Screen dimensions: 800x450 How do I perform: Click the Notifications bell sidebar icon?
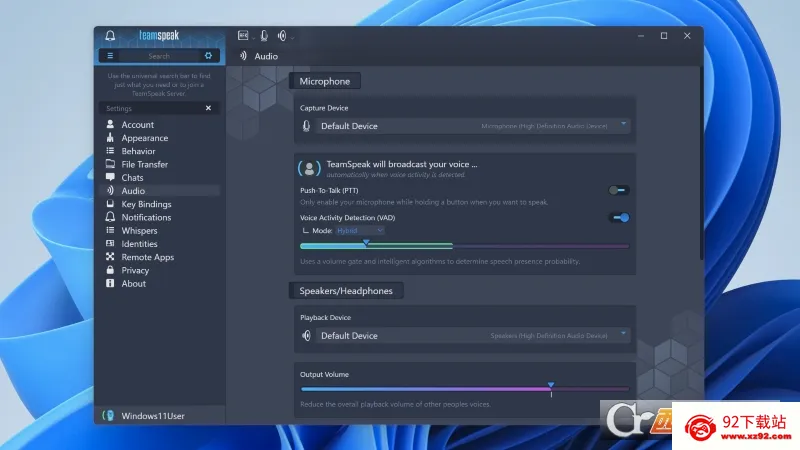(110, 217)
